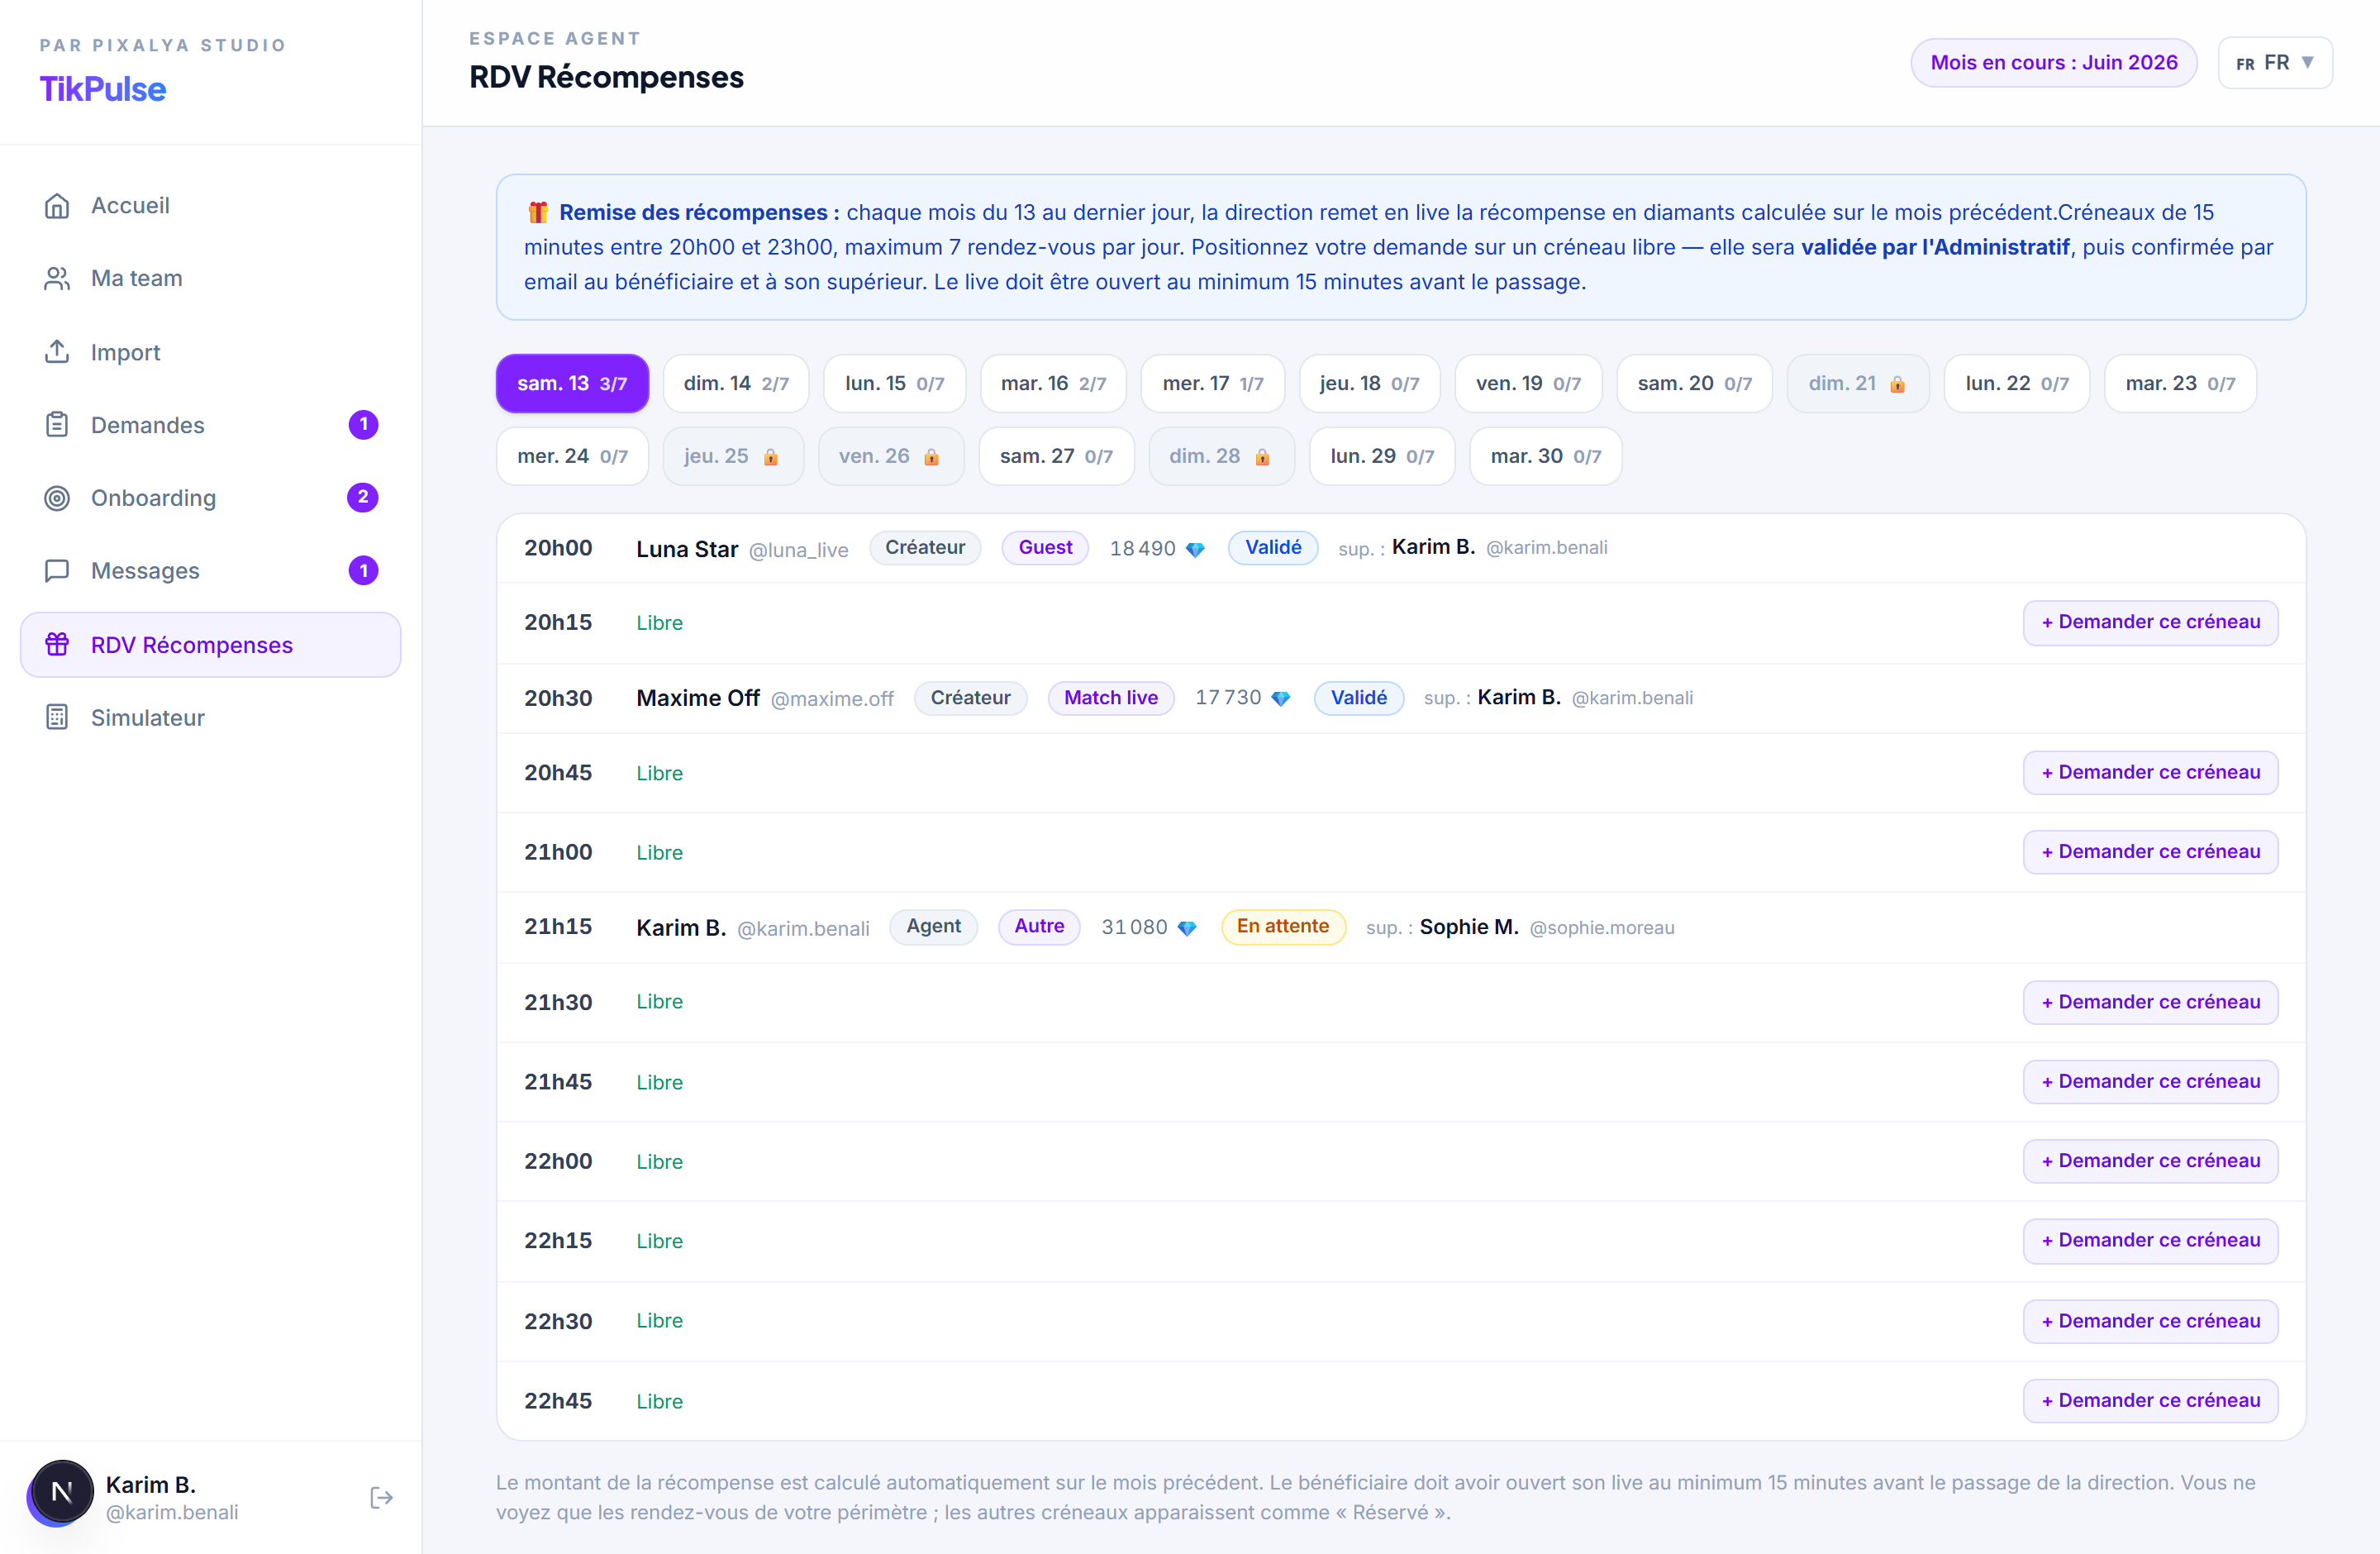This screenshot has width=2380, height=1554.
Task: Click the Validé badge for Luna Star
Action: [1273, 548]
